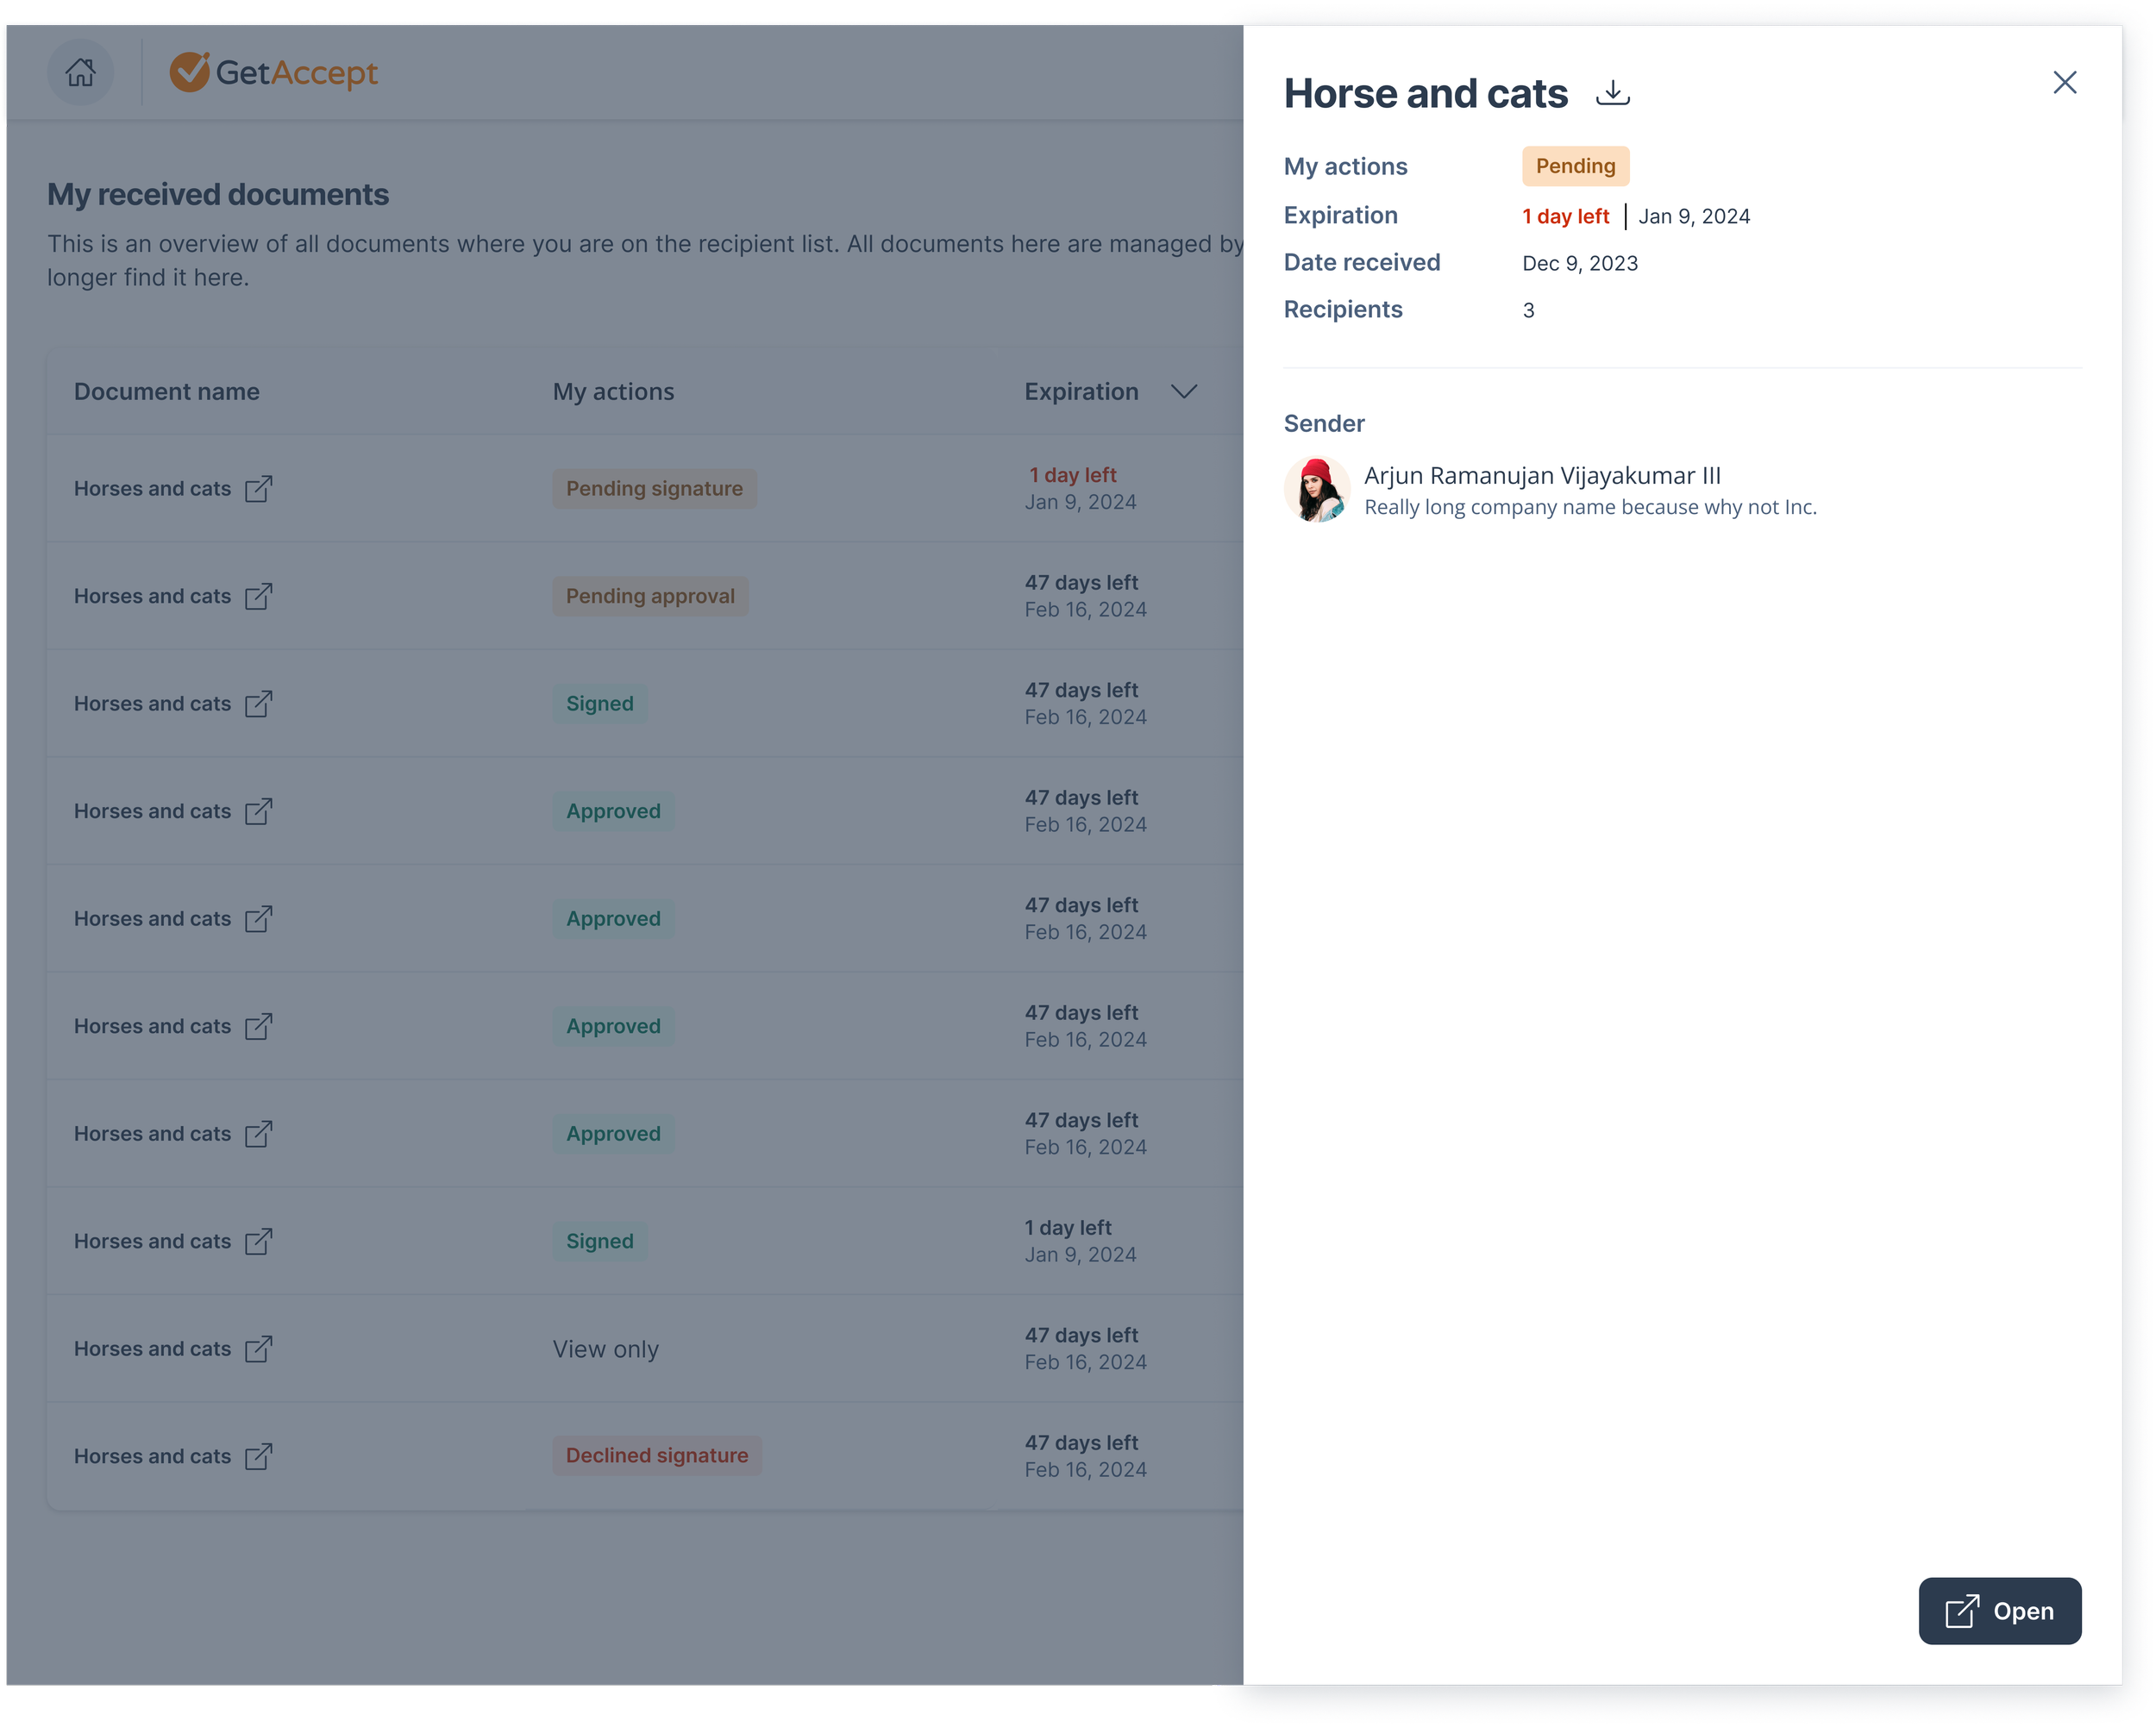Open external link on Pending approval row
Screen dimensions: 2156x1727
click(259, 596)
